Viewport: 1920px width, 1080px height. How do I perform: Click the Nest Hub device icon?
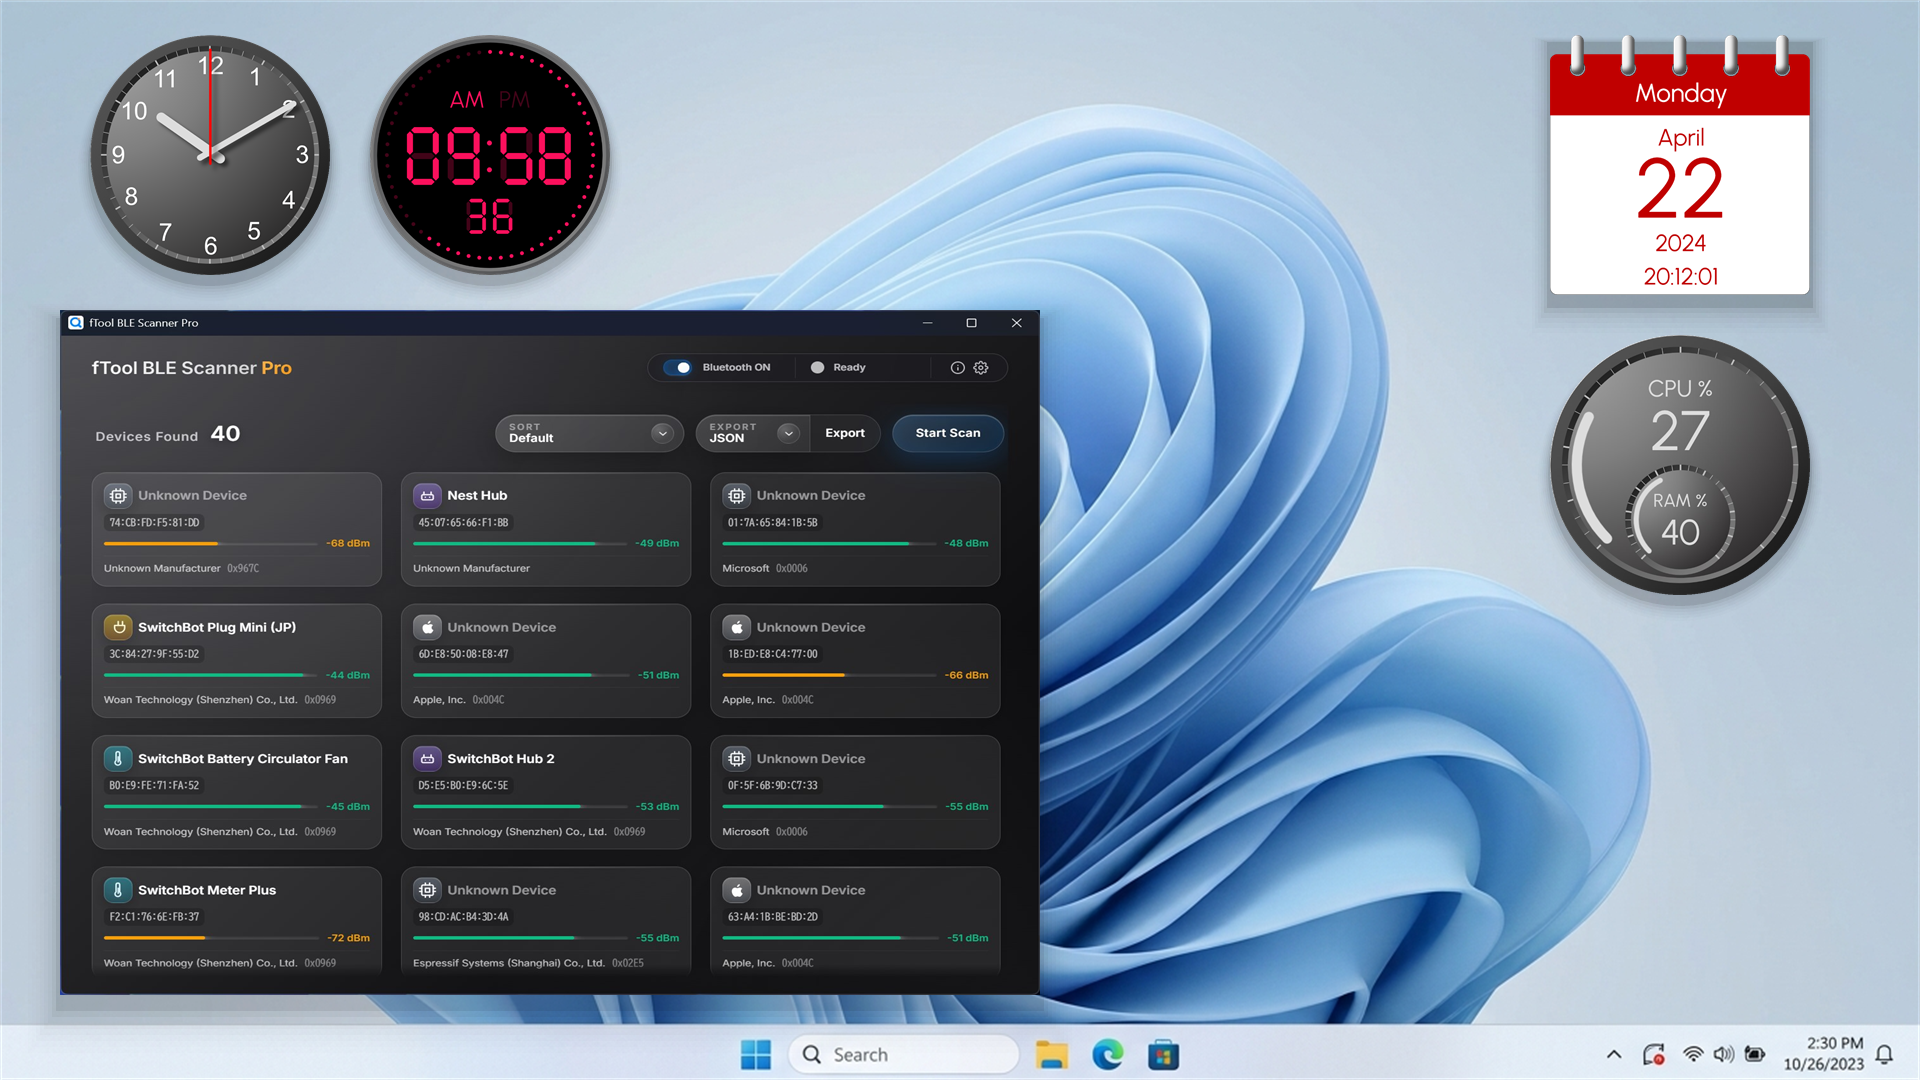coord(427,495)
